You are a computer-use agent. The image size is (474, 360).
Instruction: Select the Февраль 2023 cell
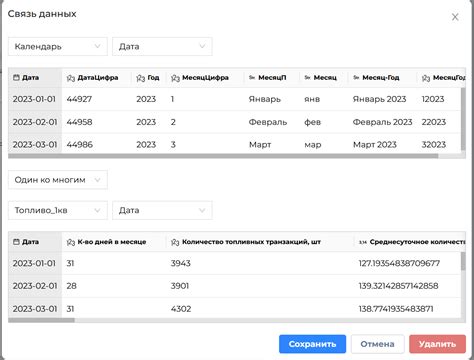tap(382, 122)
